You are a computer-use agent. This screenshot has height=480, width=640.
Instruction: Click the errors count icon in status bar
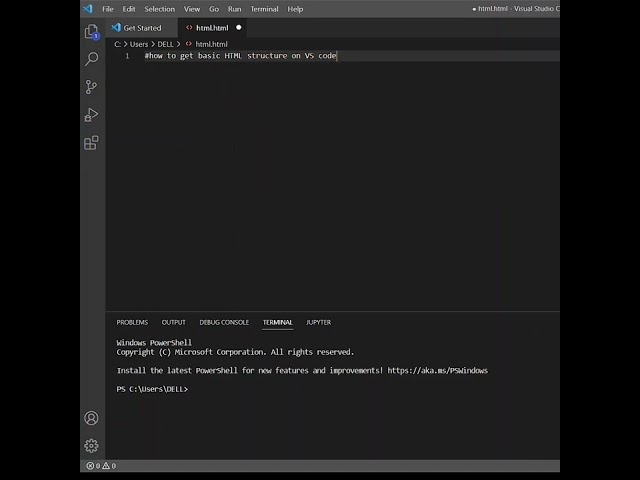coord(90,466)
